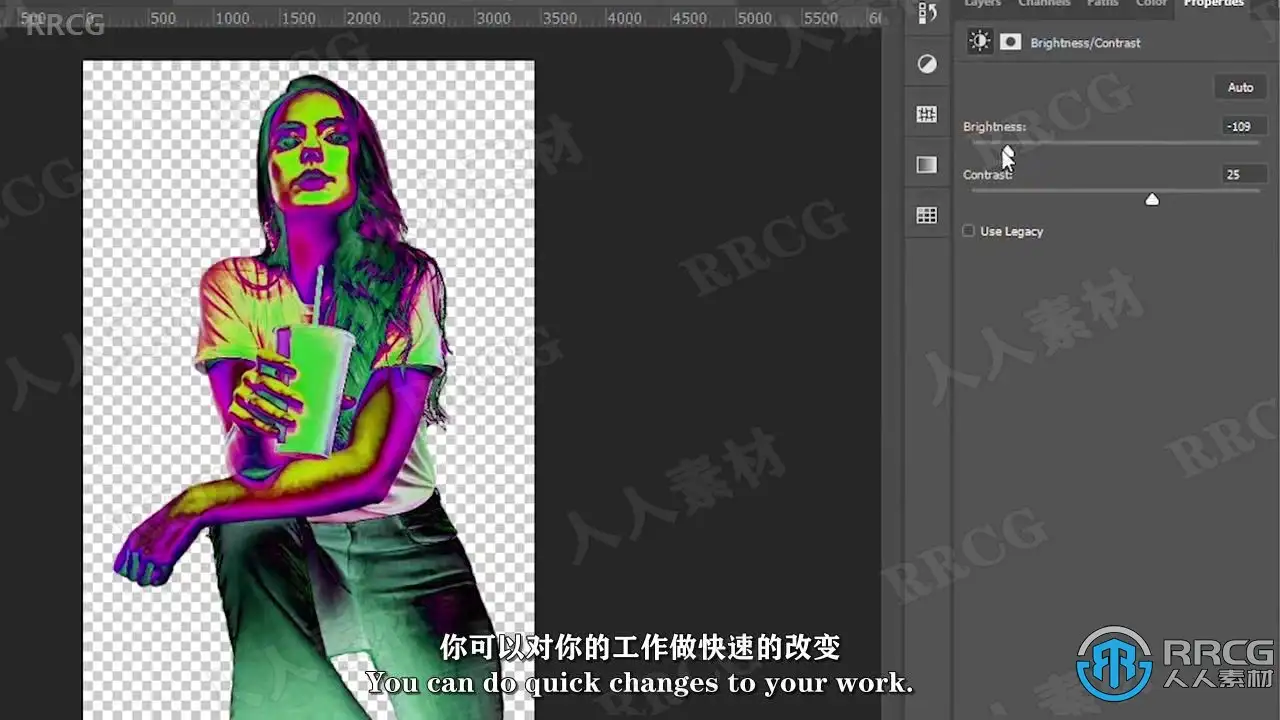This screenshot has height=720, width=1280.
Task: Open the Gradients panel icon
Action: click(927, 164)
